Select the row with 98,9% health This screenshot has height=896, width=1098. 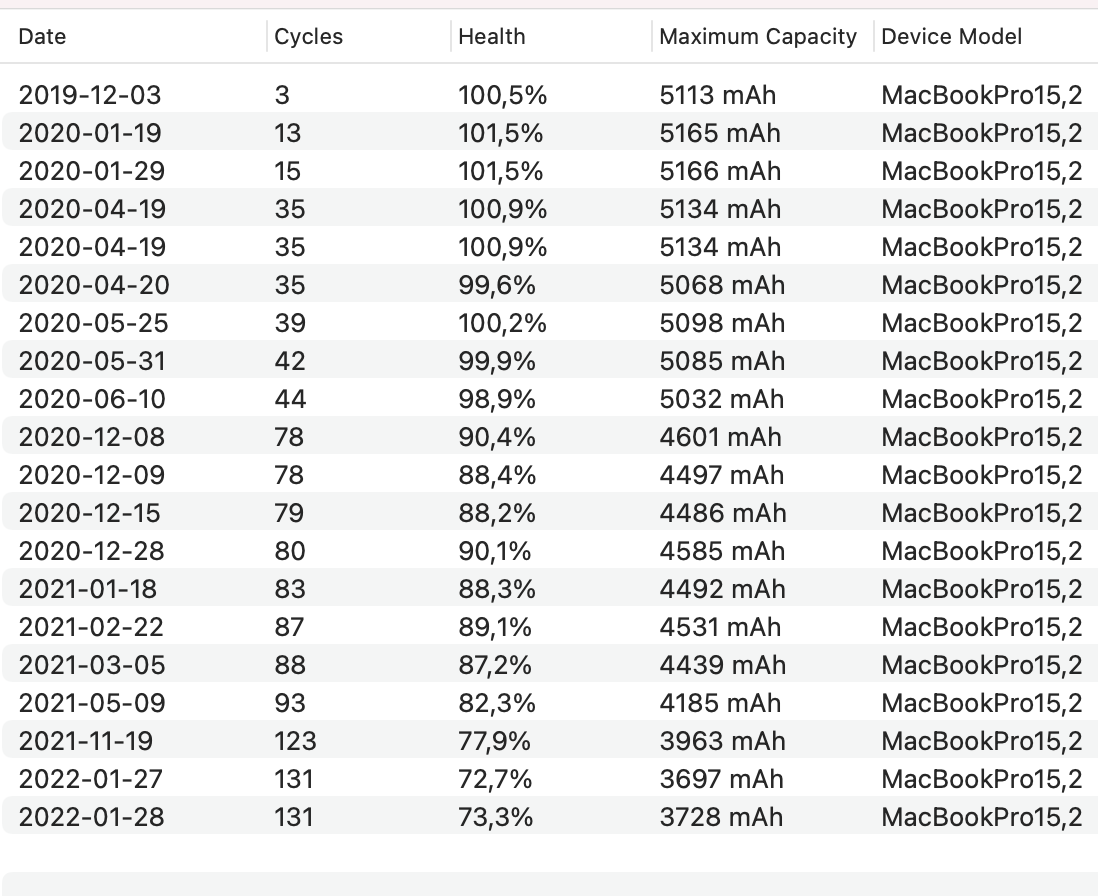point(550,399)
